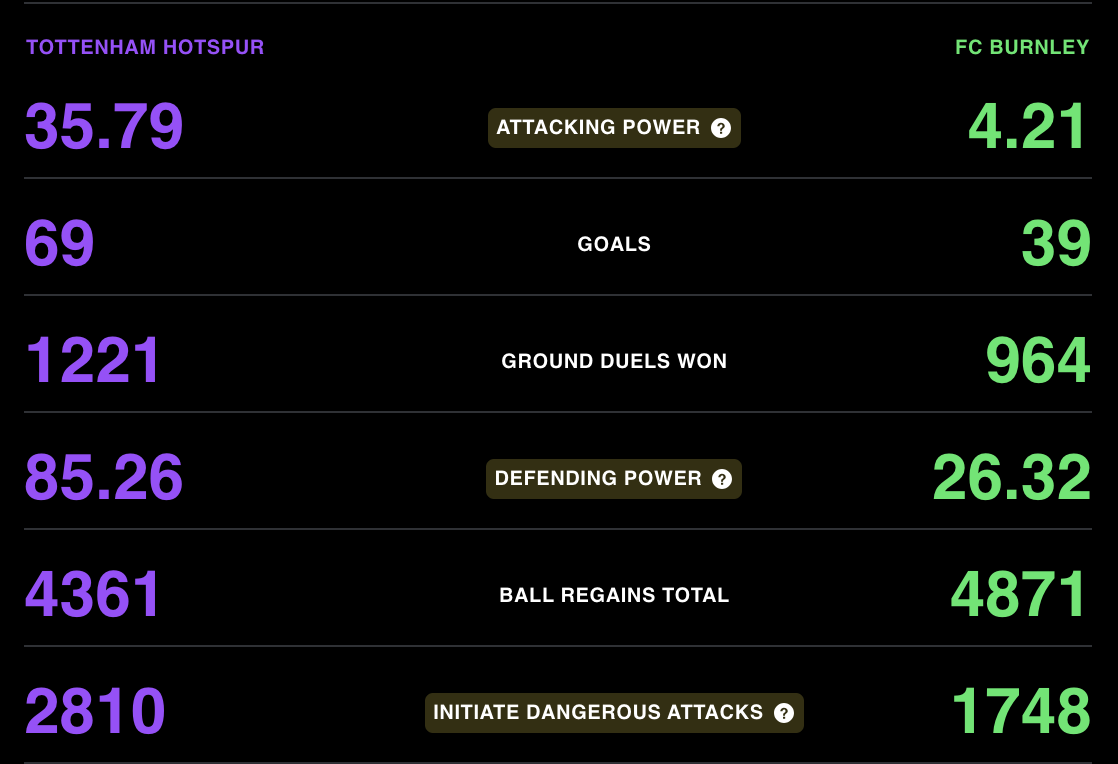This screenshot has height=764, width=1118.
Task: Click the Ball Regains Total label
Action: coord(614,595)
